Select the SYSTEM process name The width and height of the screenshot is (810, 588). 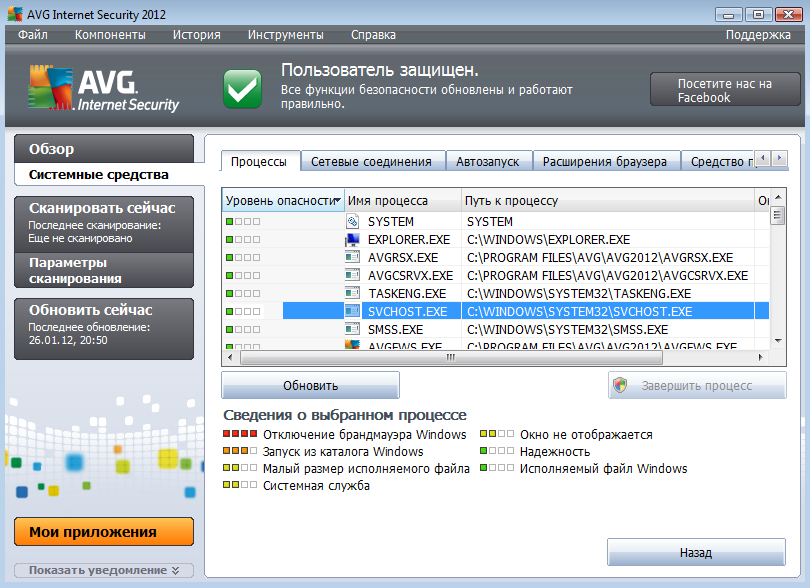(391, 222)
